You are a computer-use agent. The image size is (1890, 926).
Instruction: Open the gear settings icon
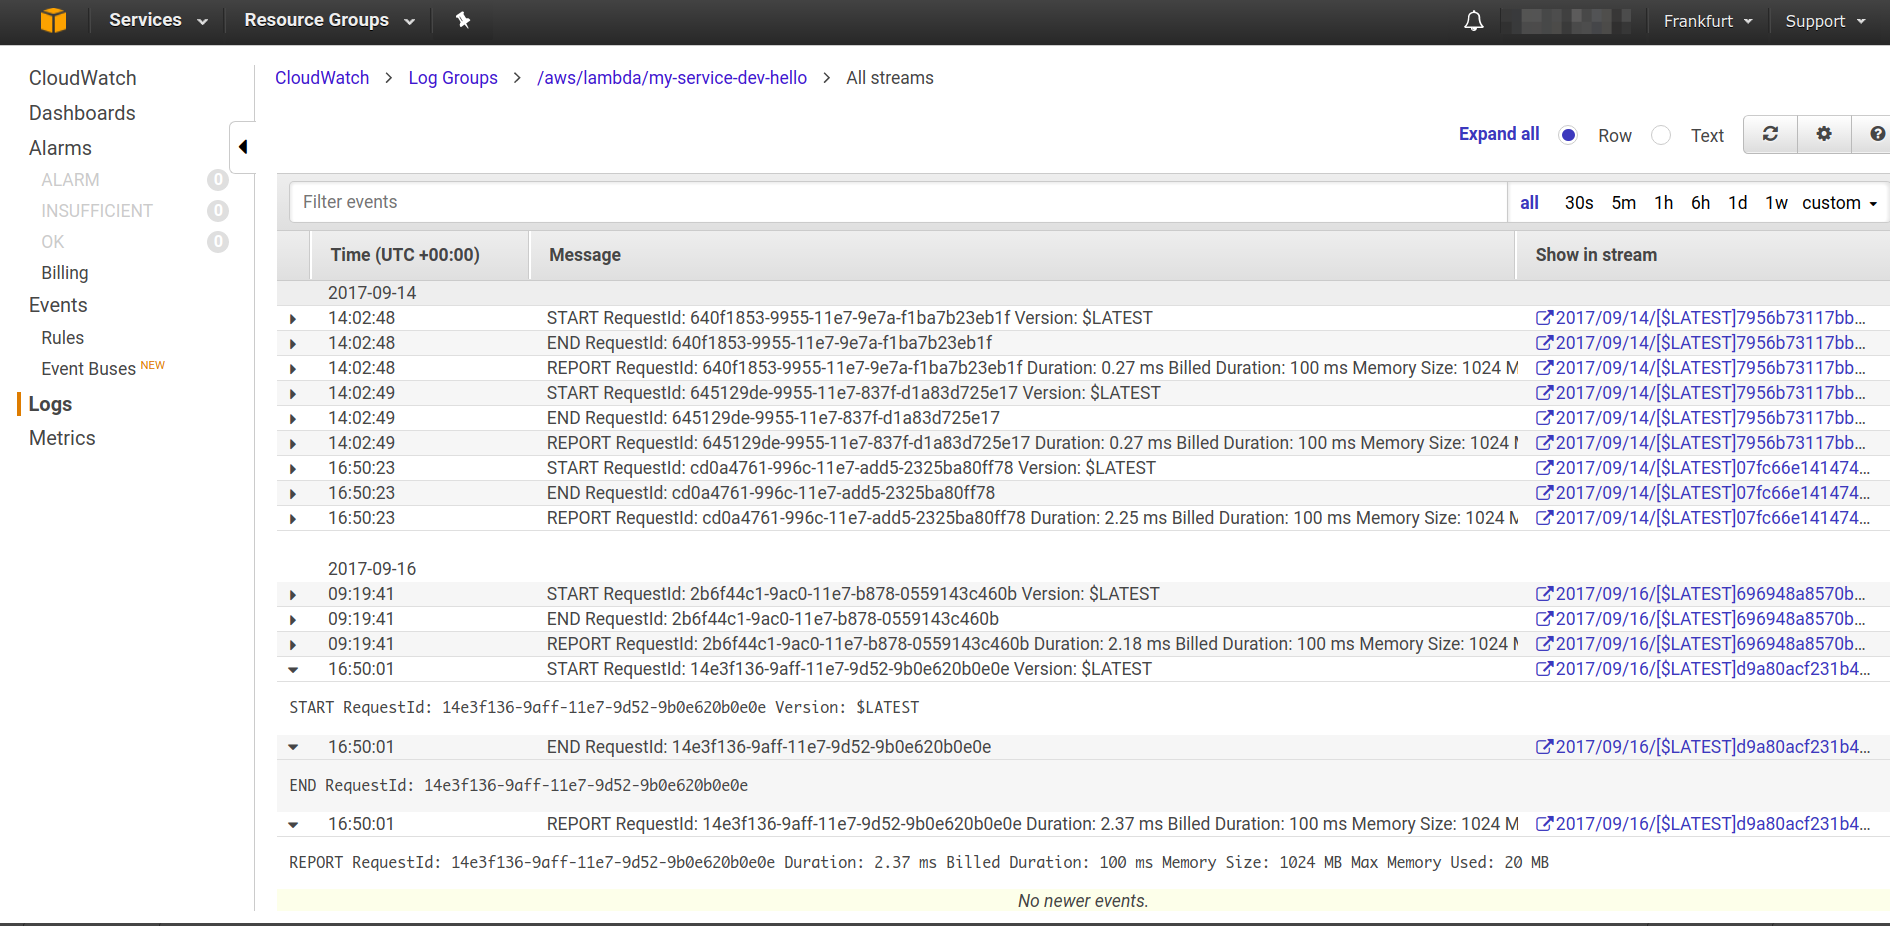point(1824,134)
